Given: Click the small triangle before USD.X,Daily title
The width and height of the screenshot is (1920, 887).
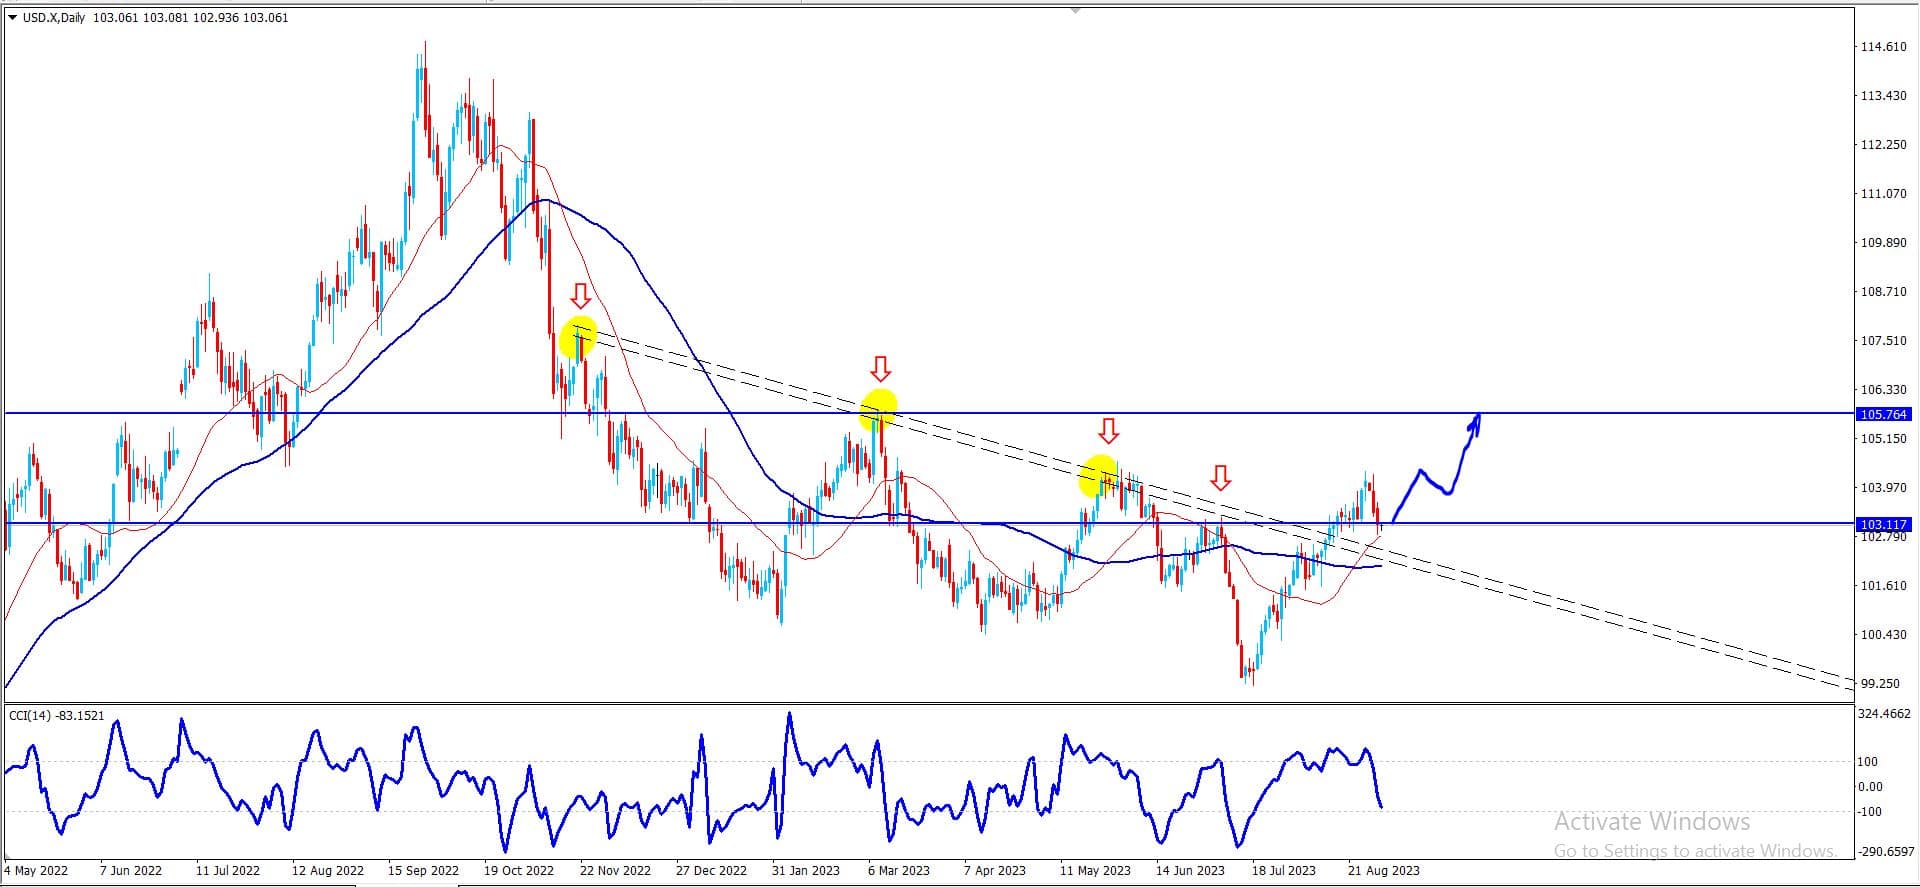Looking at the screenshot, I should [12, 18].
